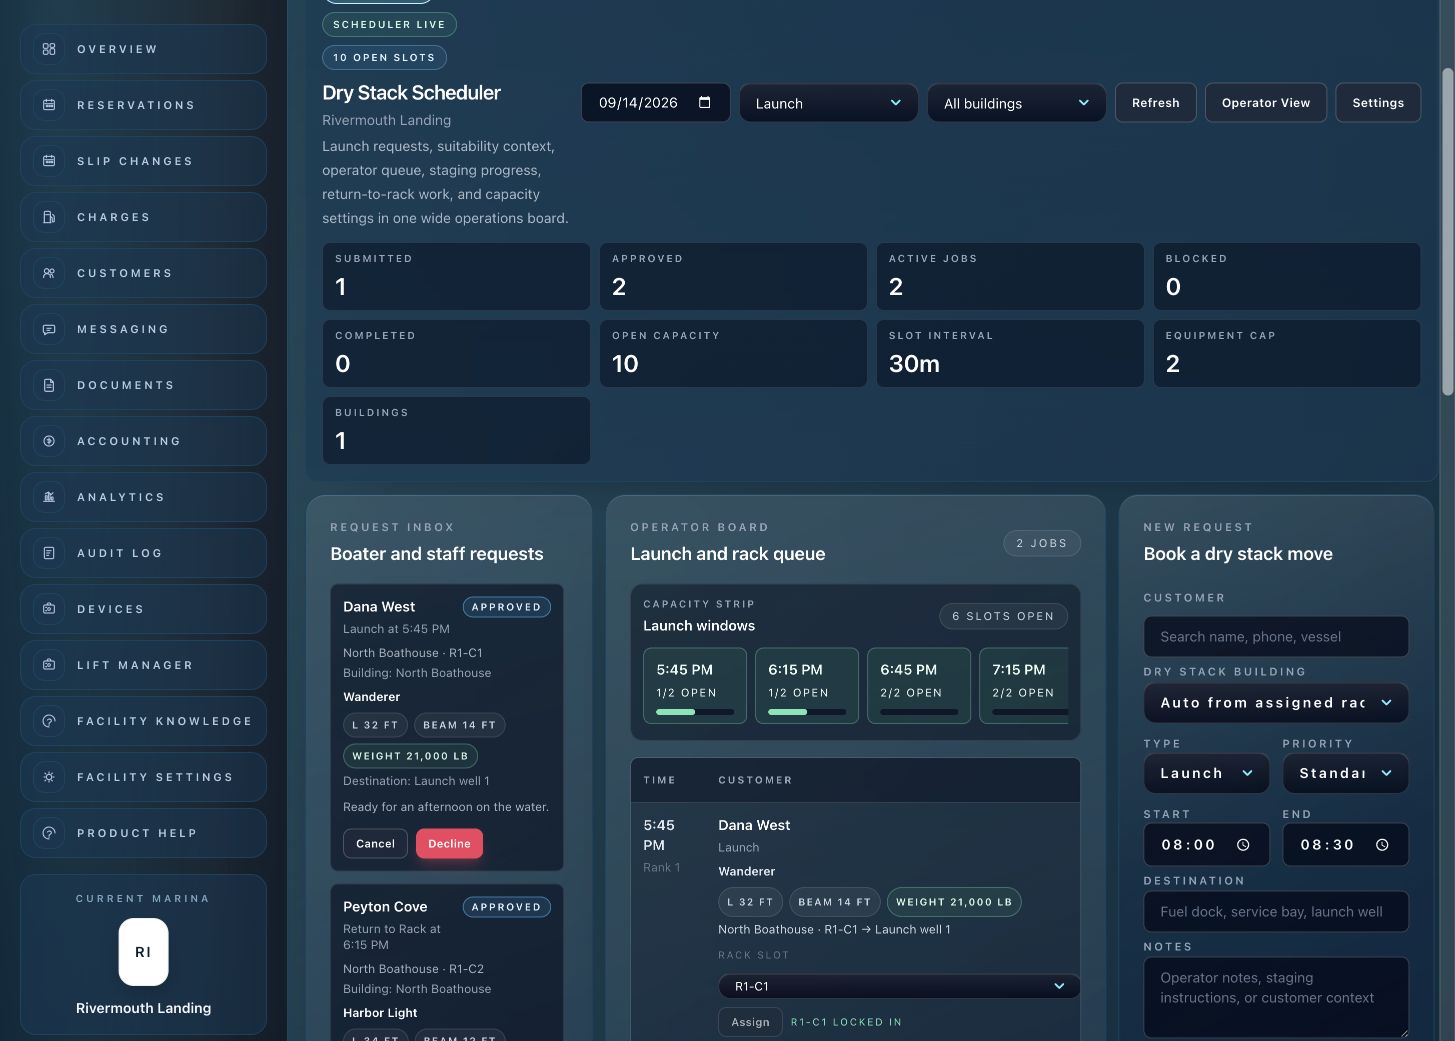This screenshot has height=1041, width=1455.
Task: Click the Destination input field
Action: point(1276,912)
